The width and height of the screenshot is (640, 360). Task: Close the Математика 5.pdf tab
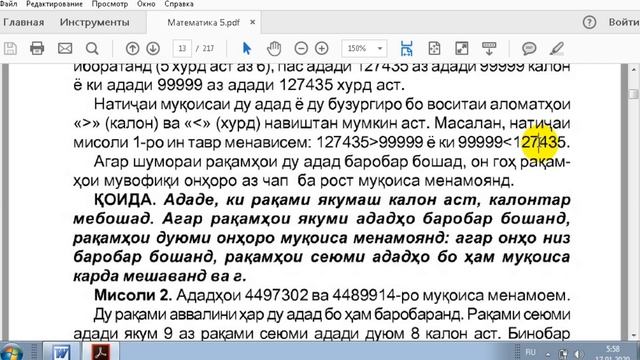click(253, 22)
